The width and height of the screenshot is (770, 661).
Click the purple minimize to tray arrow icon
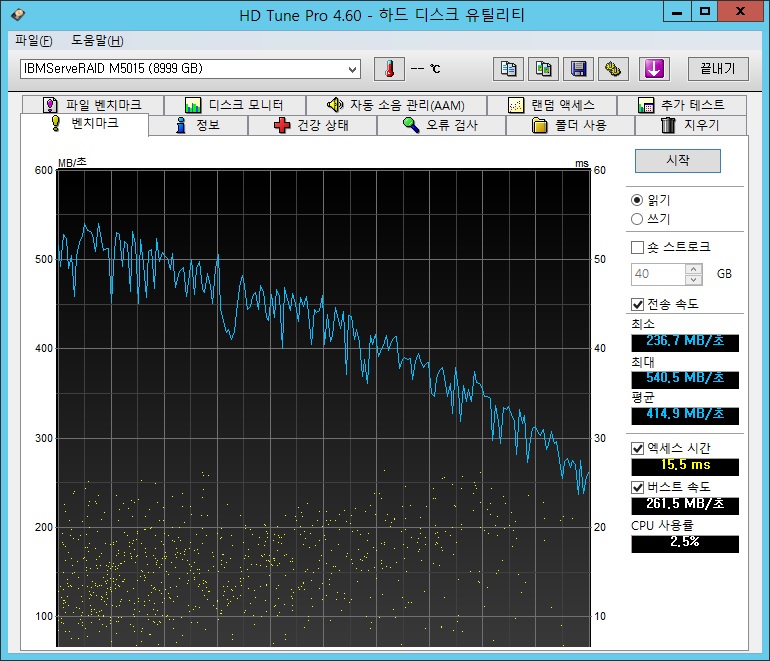[x=654, y=69]
